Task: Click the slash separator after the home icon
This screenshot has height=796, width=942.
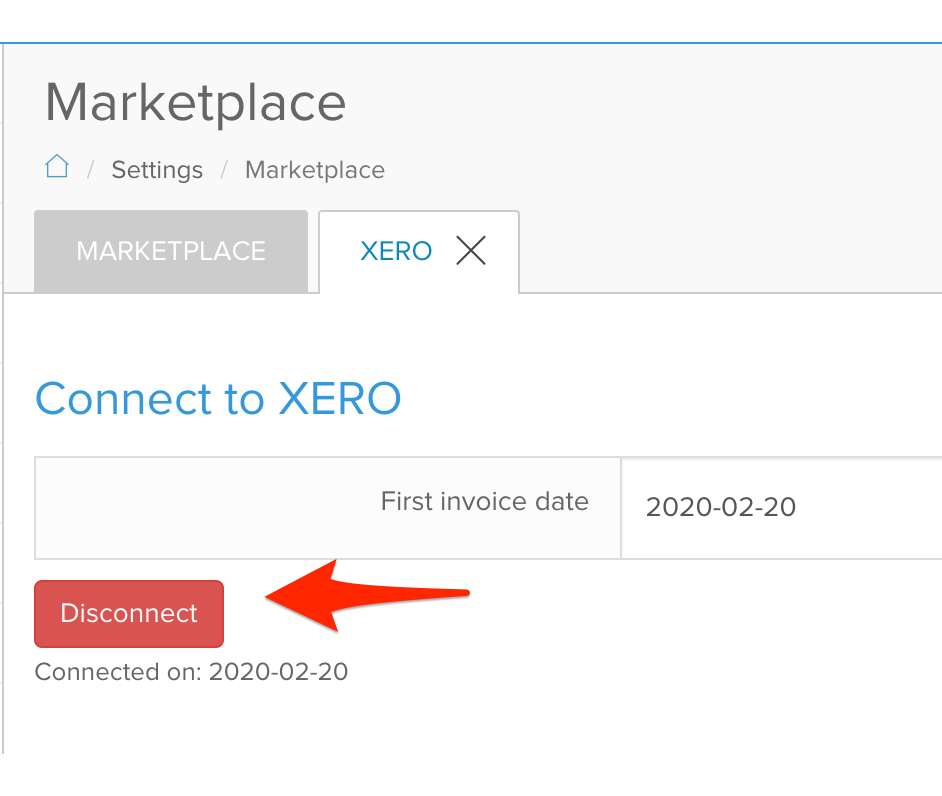Action: [x=91, y=170]
